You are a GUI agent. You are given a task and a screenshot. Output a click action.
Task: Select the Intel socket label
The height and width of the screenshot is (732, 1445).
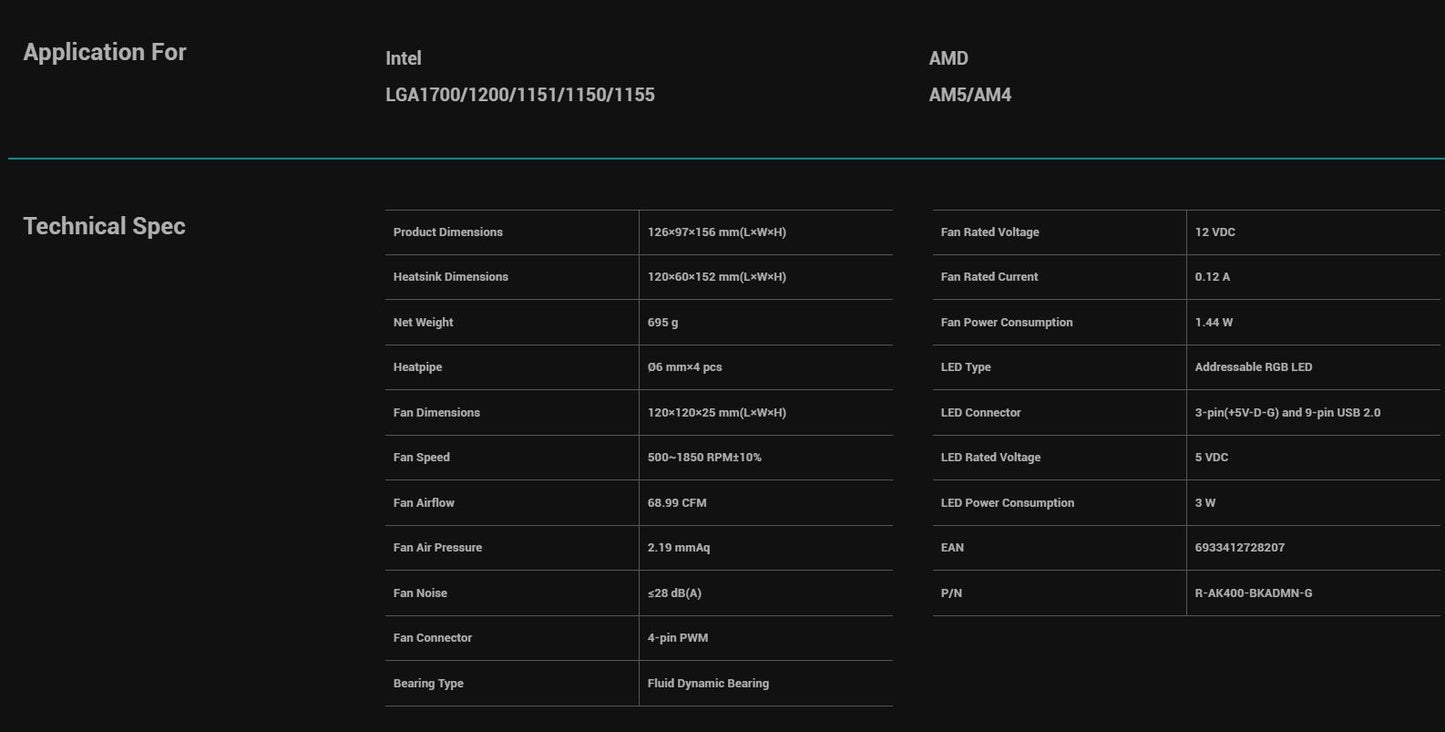(x=403, y=58)
